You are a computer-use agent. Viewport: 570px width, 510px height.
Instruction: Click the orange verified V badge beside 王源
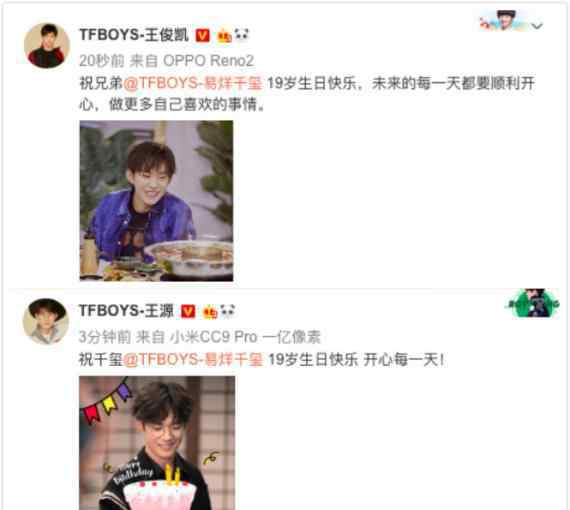[x=188, y=311]
